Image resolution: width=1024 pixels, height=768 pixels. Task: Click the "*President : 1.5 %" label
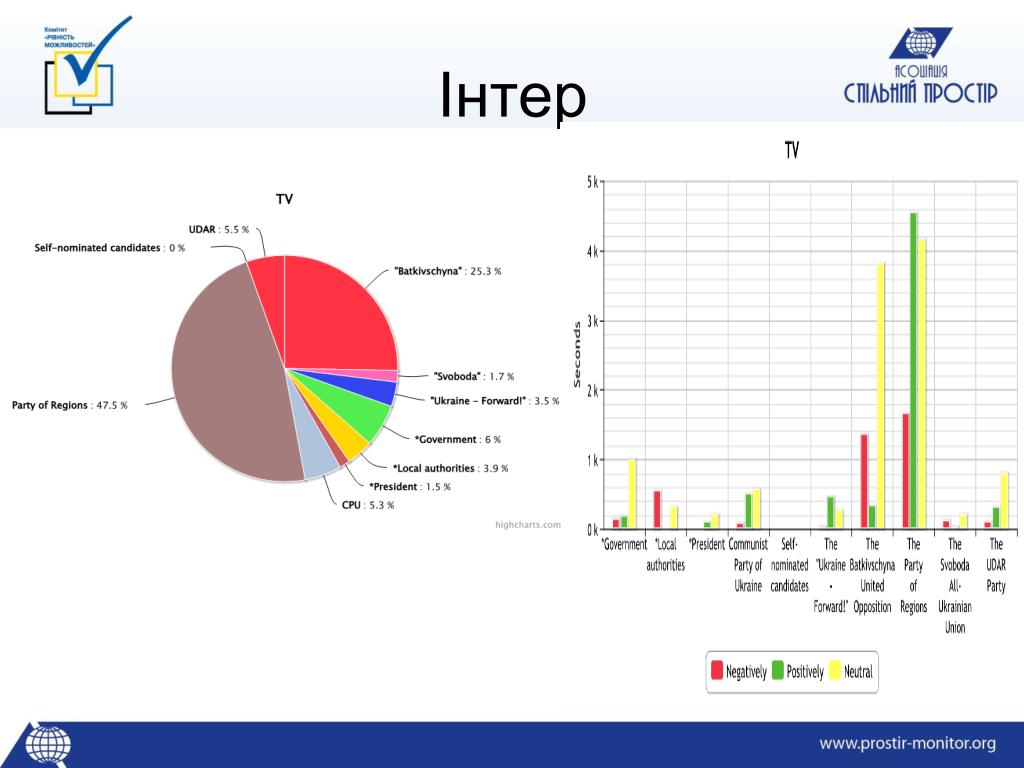pyautogui.click(x=409, y=486)
